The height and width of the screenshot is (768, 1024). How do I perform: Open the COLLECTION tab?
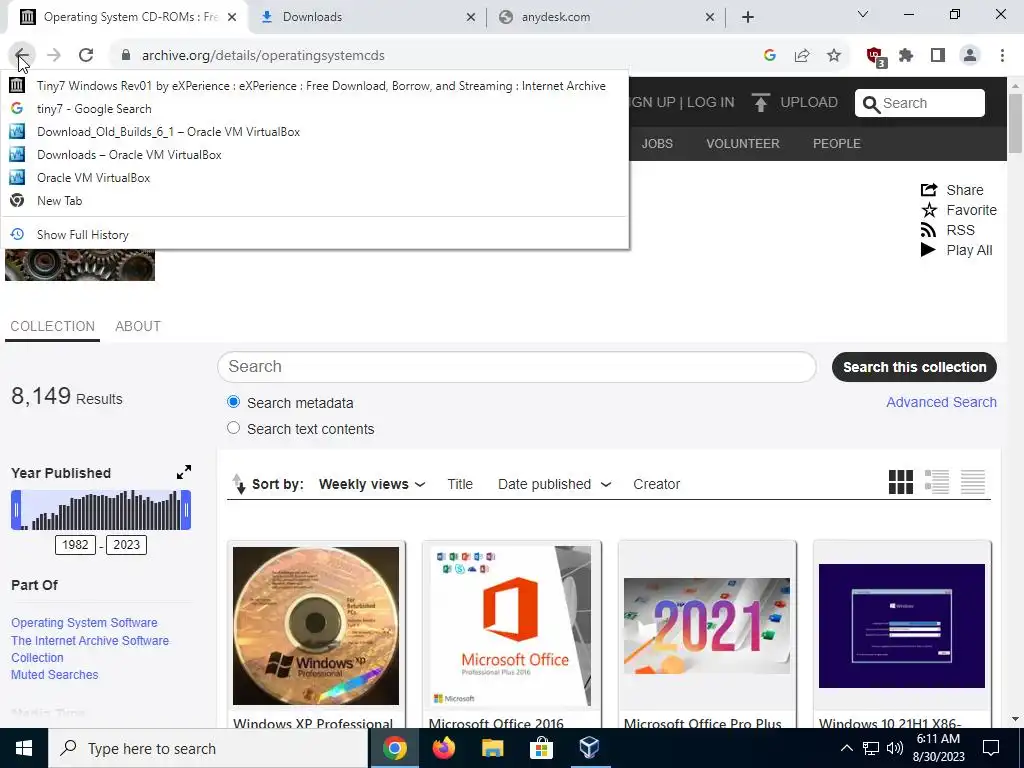pyautogui.click(x=52, y=326)
